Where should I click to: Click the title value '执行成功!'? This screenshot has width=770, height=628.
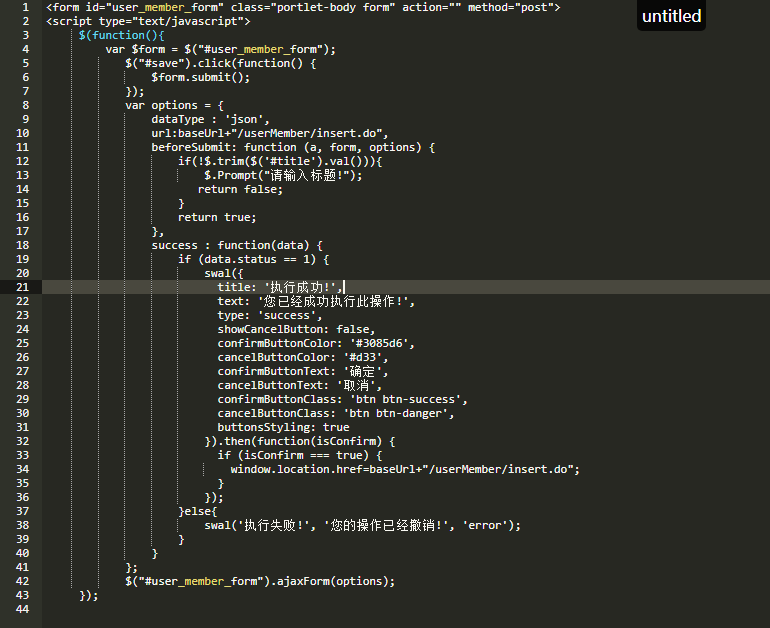[300, 287]
